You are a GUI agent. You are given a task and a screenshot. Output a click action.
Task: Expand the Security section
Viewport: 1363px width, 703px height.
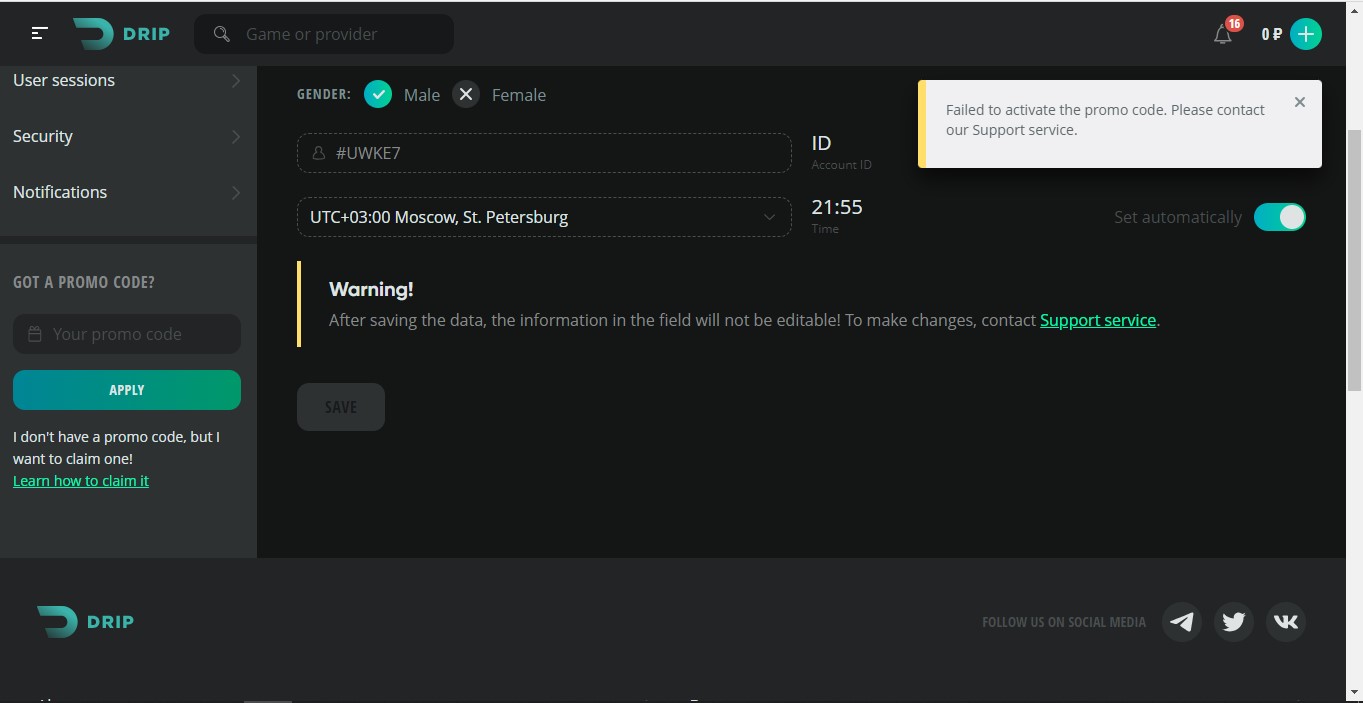[x=127, y=136]
